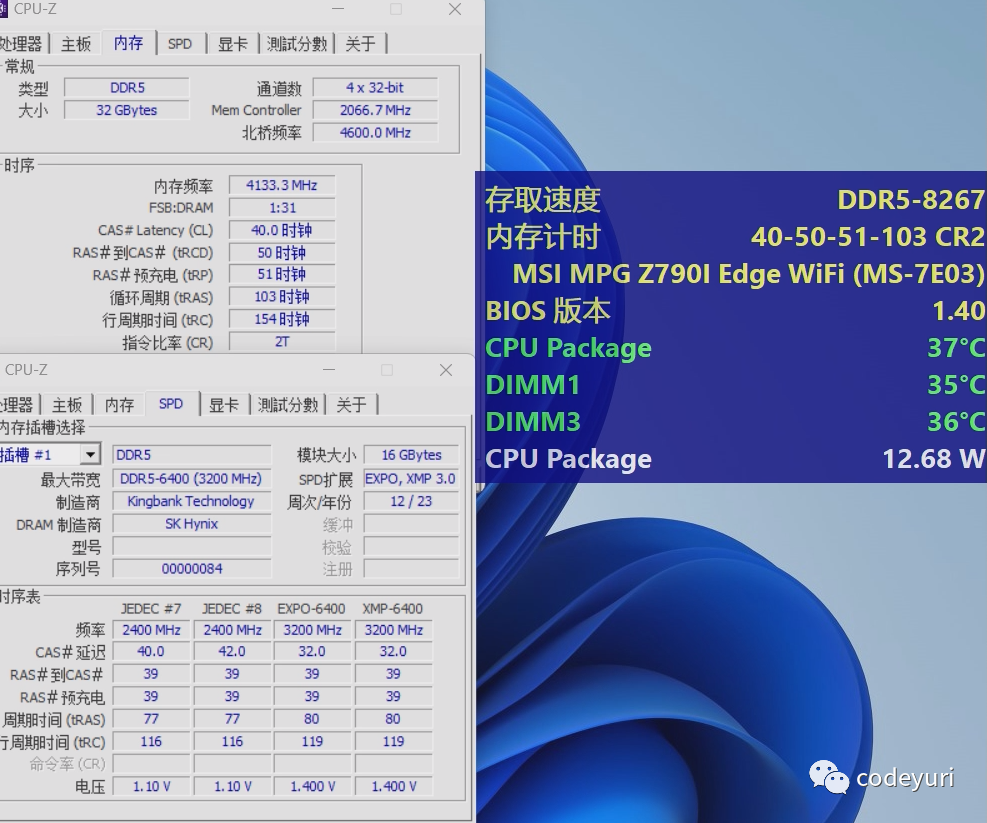Open the 主板 tab in the lower CPU-Z window
987x823 pixels.
(67, 405)
